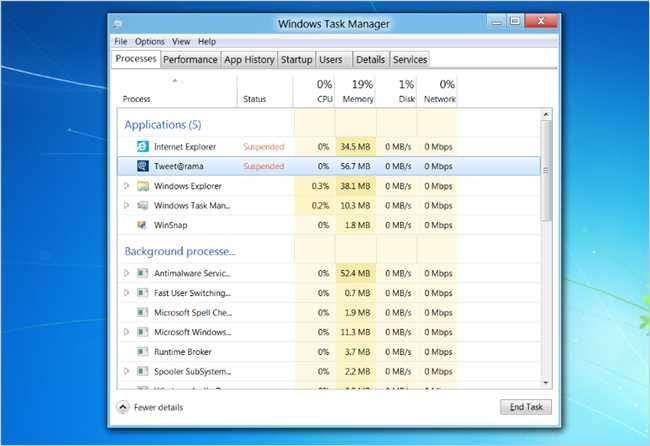Image resolution: width=650 pixels, height=446 pixels.
Task: Click the 56.7 MB memory value
Action: coord(355,166)
